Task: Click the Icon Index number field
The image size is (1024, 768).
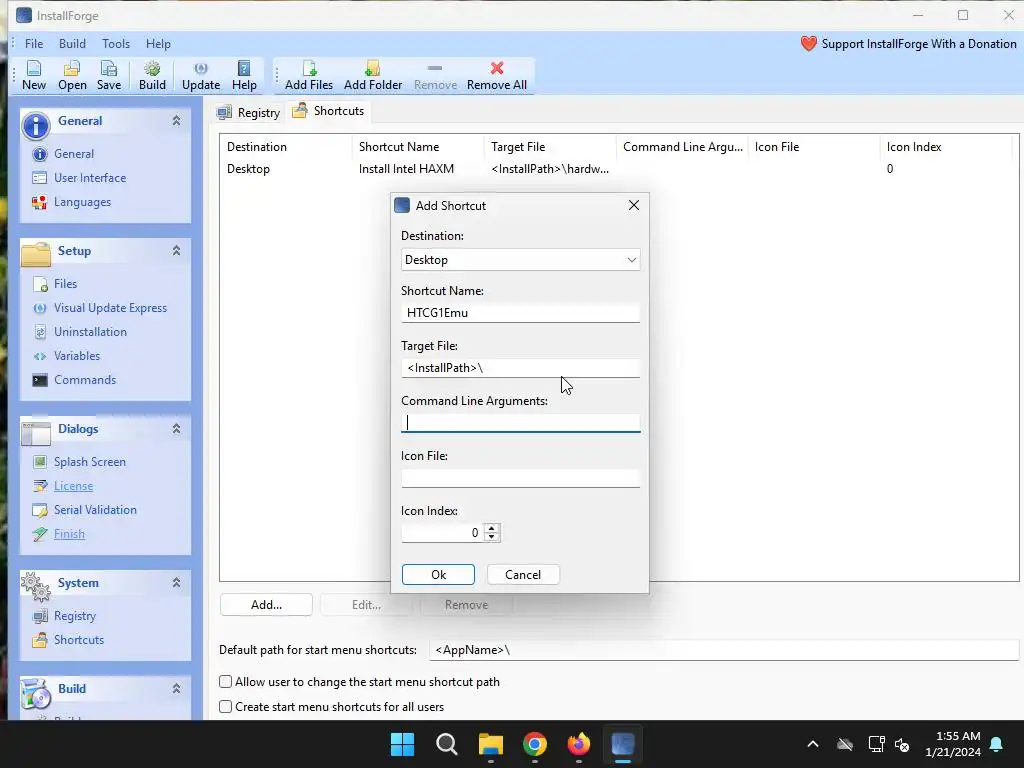Action: pyautogui.click(x=443, y=533)
